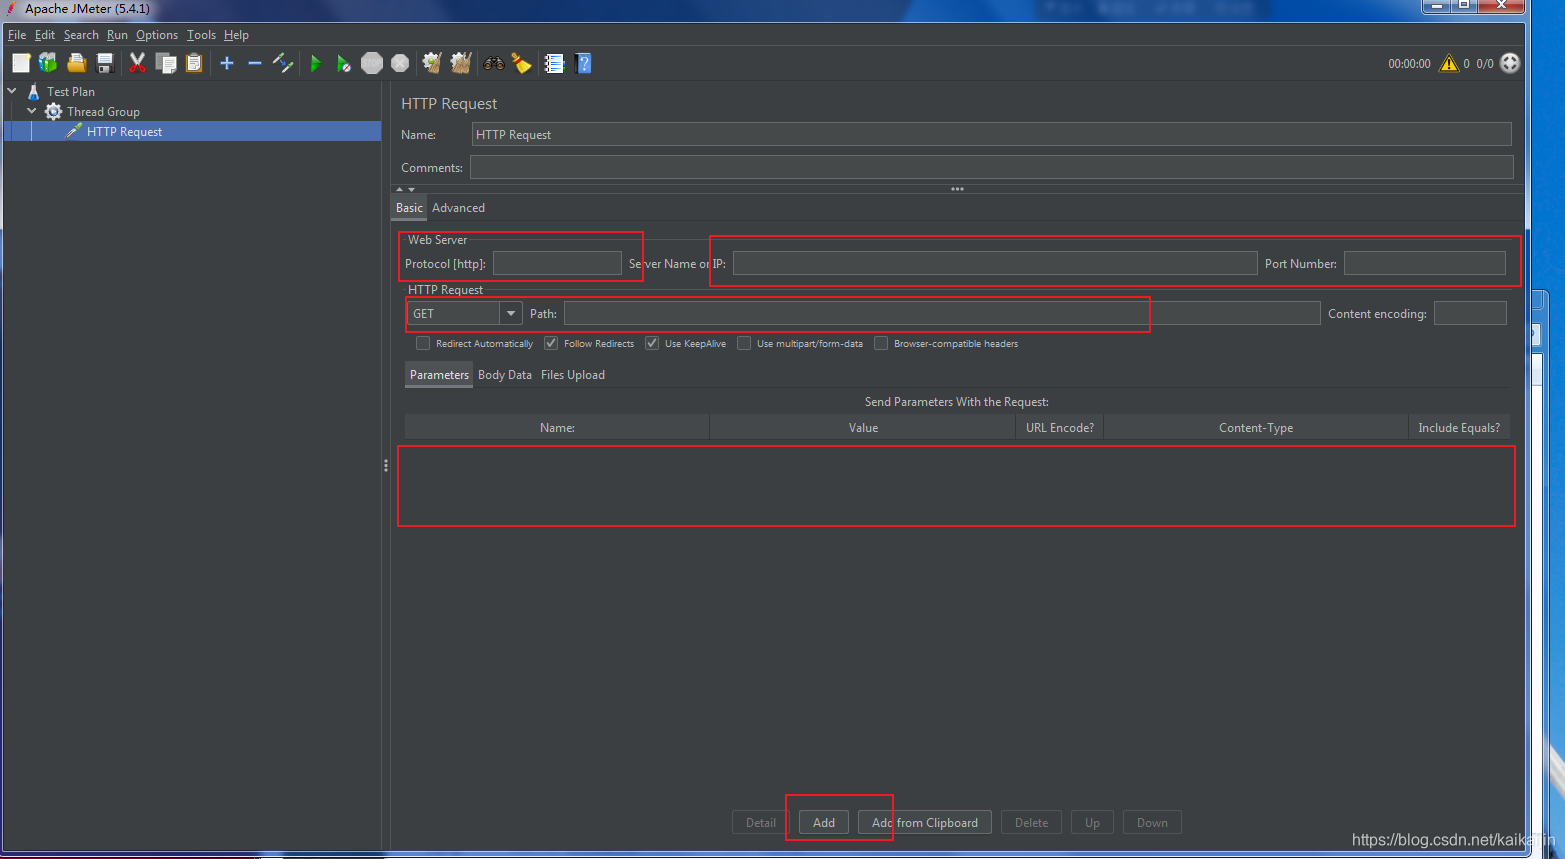Uncheck Follow Redirects checkbox
The height and width of the screenshot is (859, 1565).
pos(551,343)
